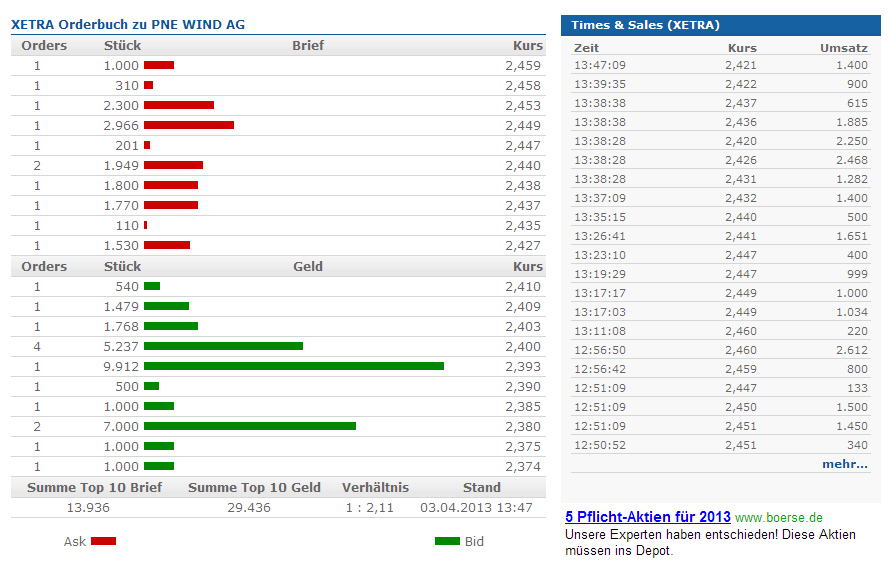Click the Verhältnis value 1 : 2,11
The width and height of the screenshot is (890, 570).
tap(370, 508)
